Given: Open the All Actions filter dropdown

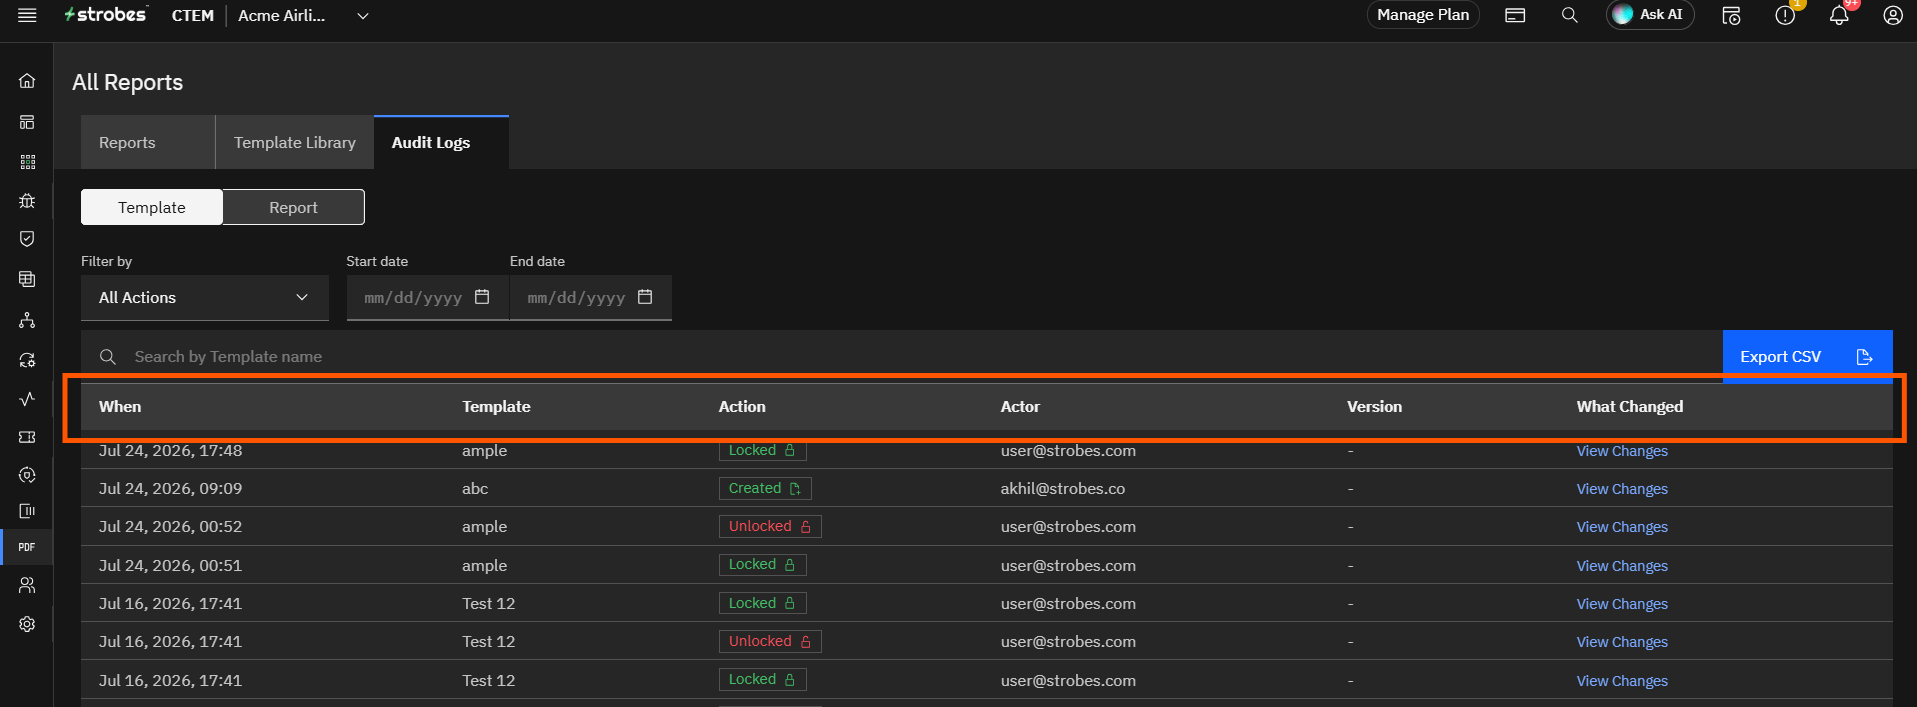Looking at the screenshot, I should tap(205, 298).
